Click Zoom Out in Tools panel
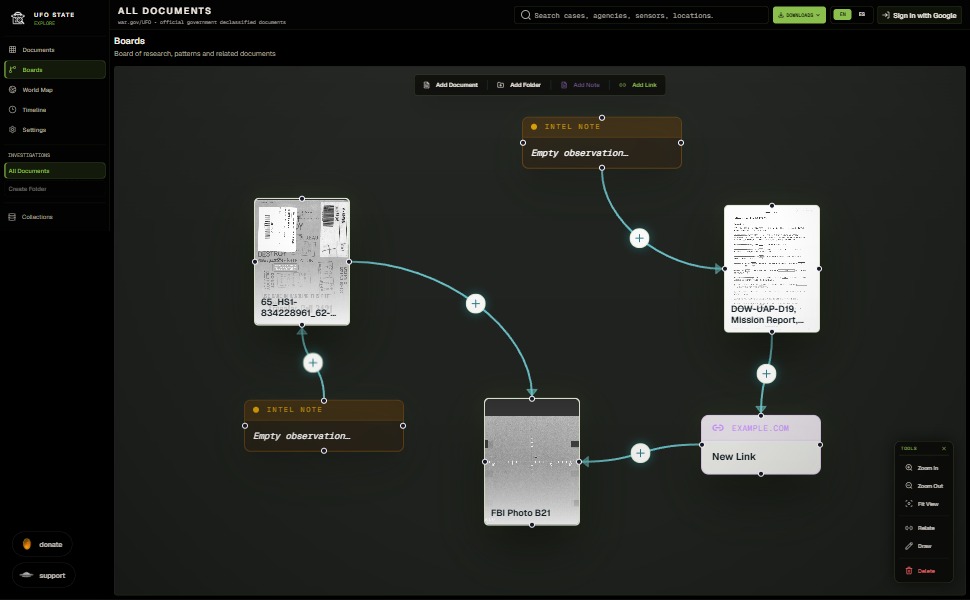Viewport: 970px width, 600px height. pos(923,486)
